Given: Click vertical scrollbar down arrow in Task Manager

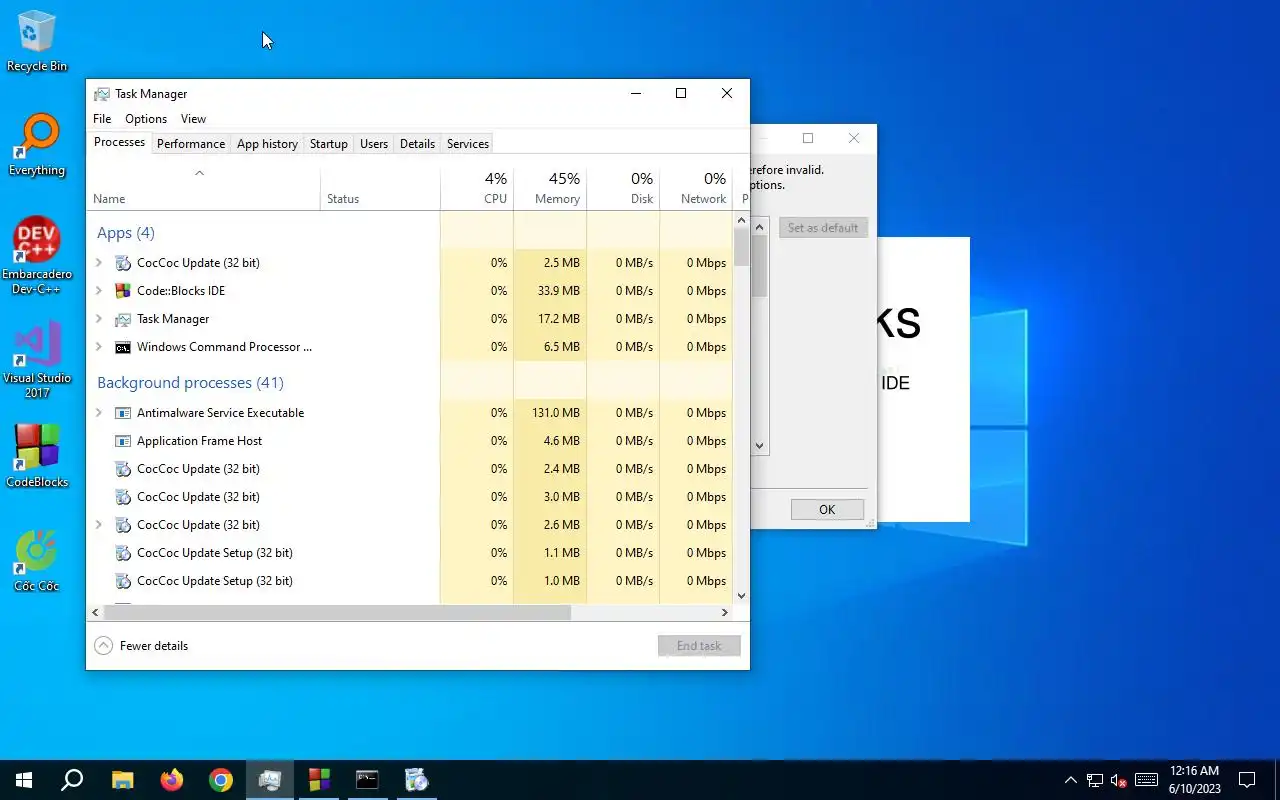Looking at the screenshot, I should [741, 596].
